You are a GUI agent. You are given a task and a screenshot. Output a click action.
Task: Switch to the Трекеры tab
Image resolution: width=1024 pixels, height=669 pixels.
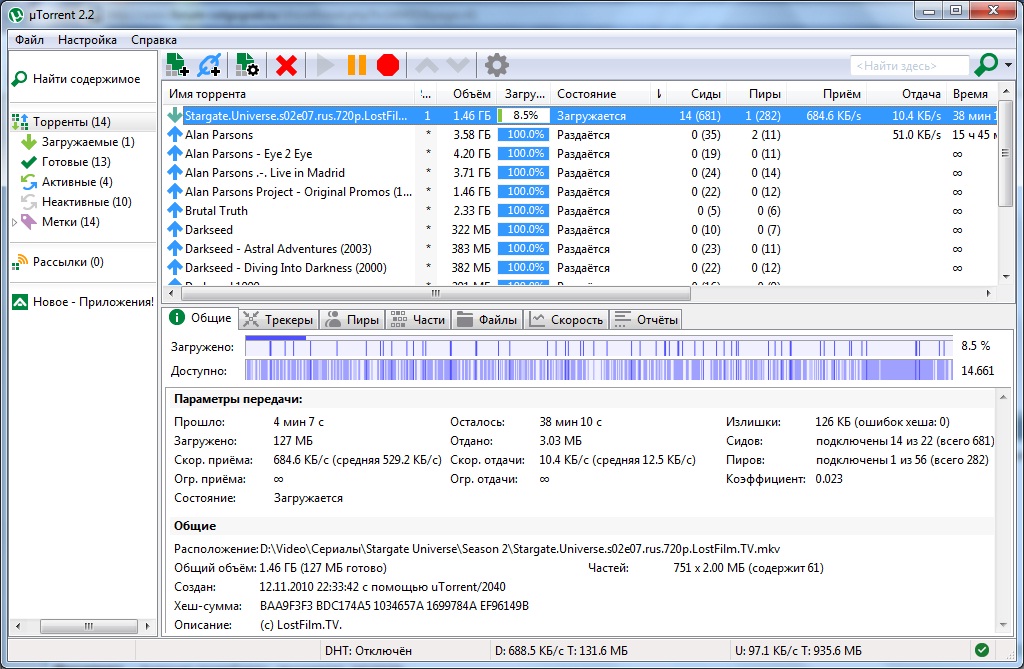[279, 320]
